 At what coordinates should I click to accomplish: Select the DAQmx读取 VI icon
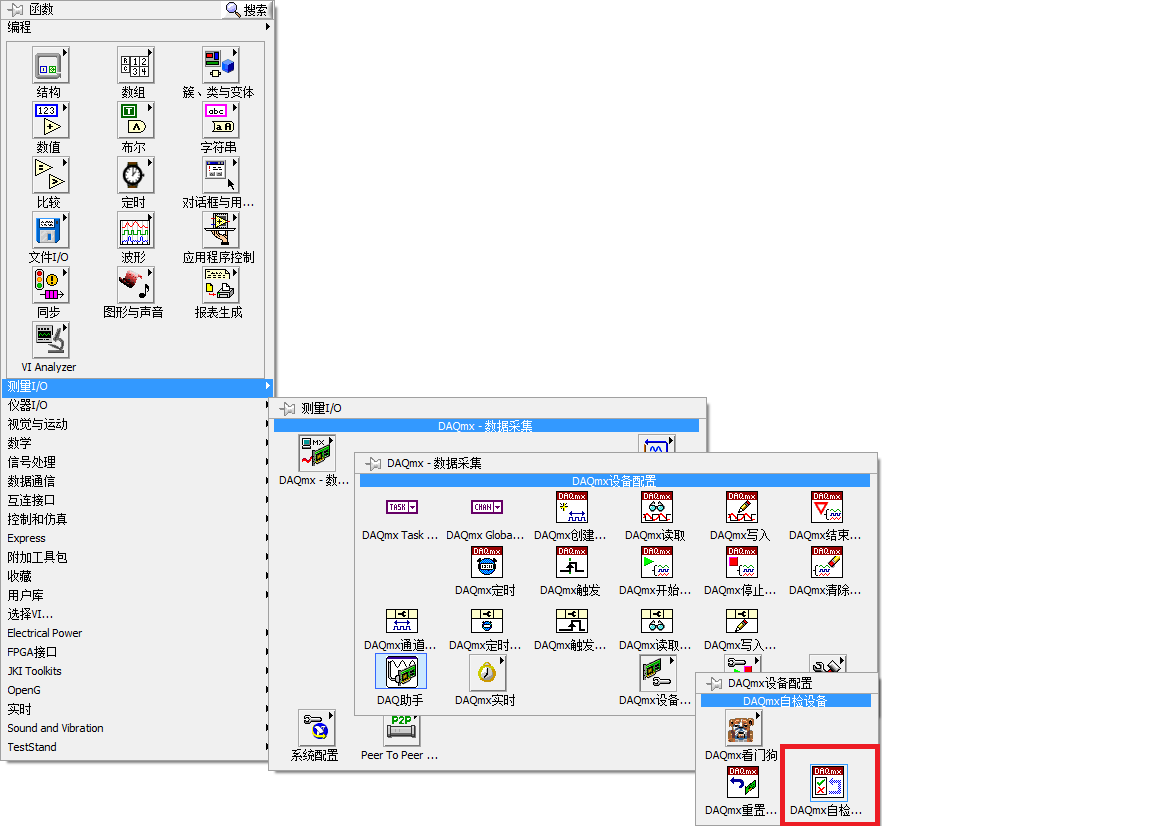(657, 507)
